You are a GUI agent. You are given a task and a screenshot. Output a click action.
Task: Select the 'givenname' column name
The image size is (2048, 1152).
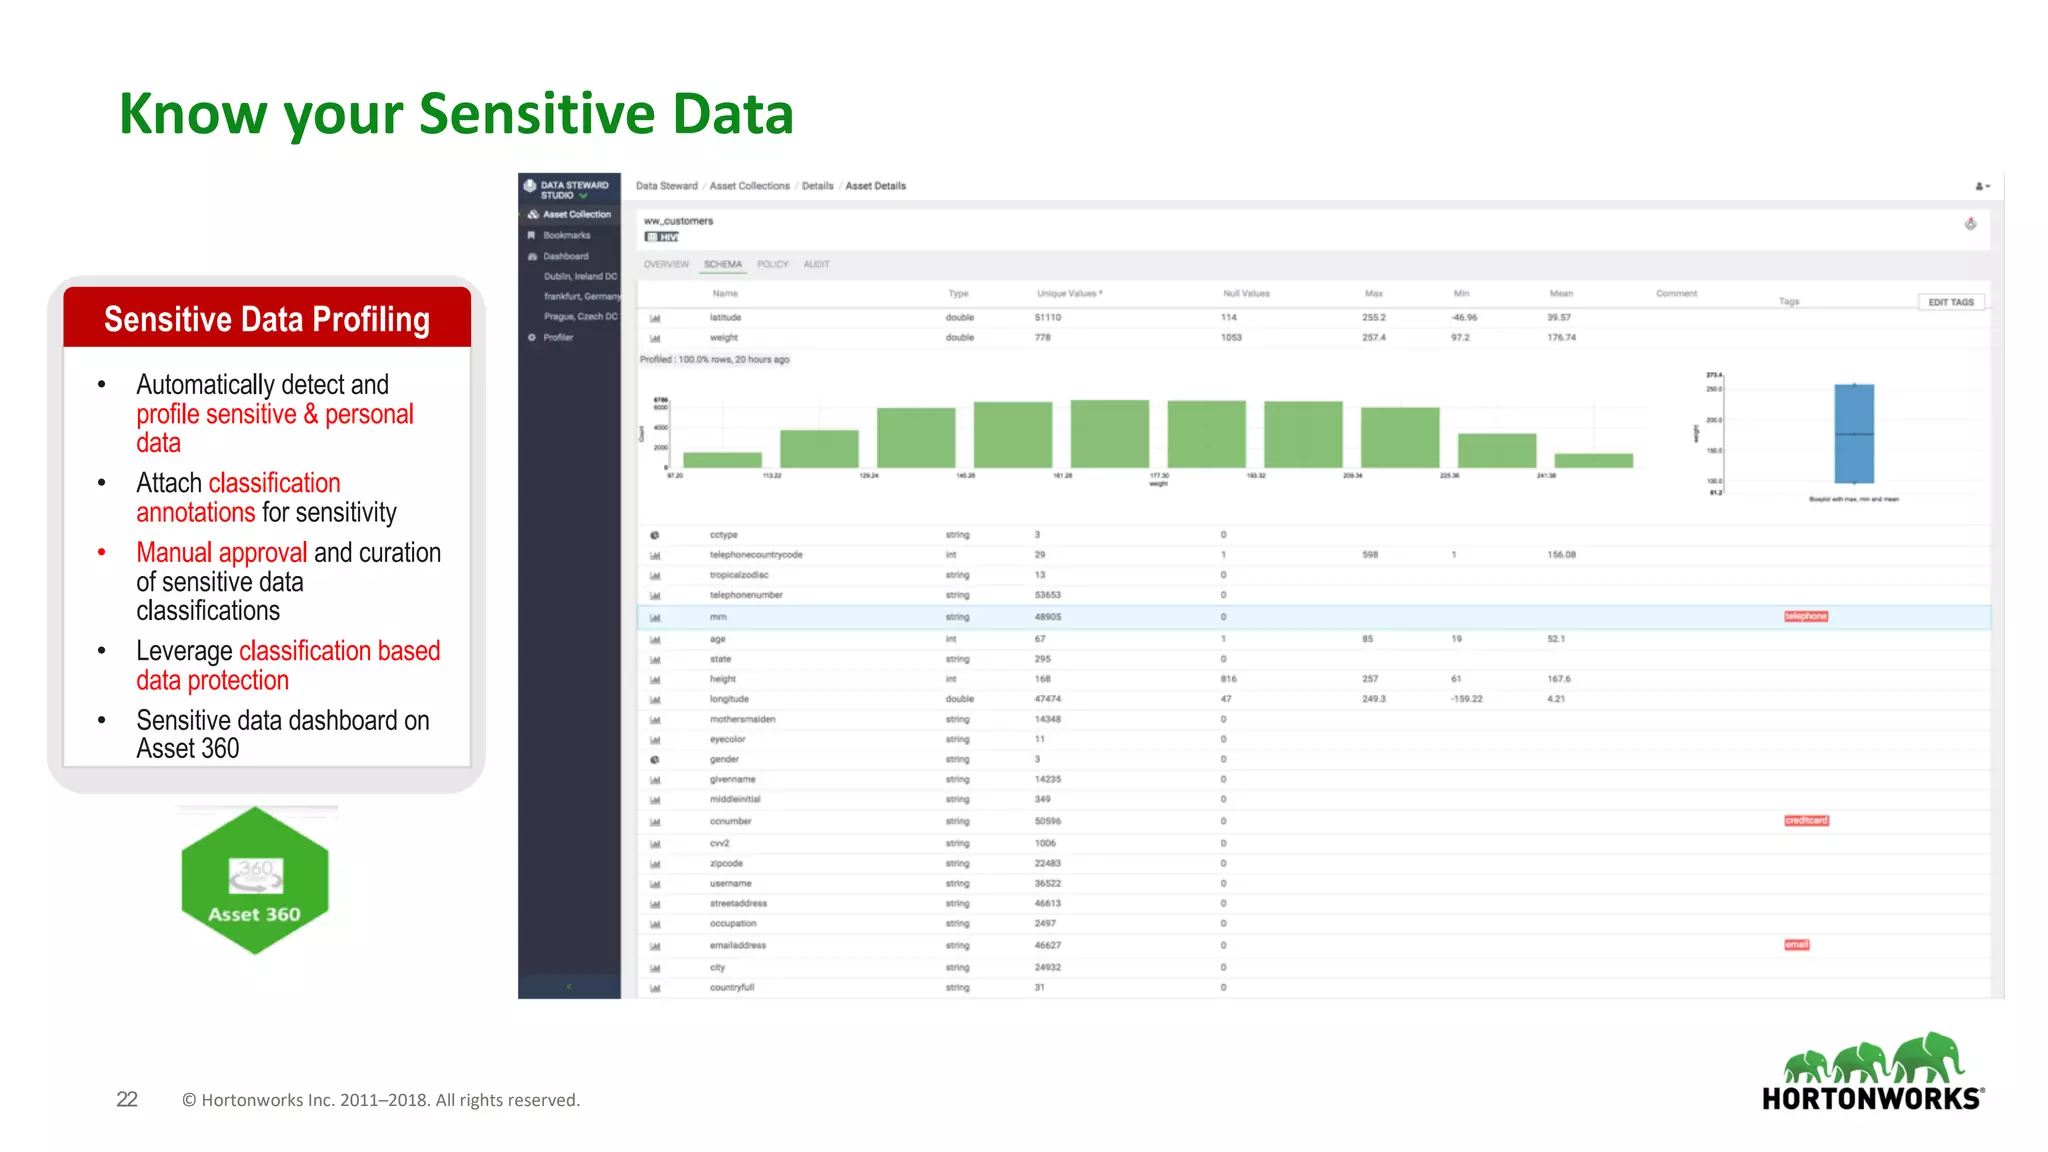click(x=732, y=779)
